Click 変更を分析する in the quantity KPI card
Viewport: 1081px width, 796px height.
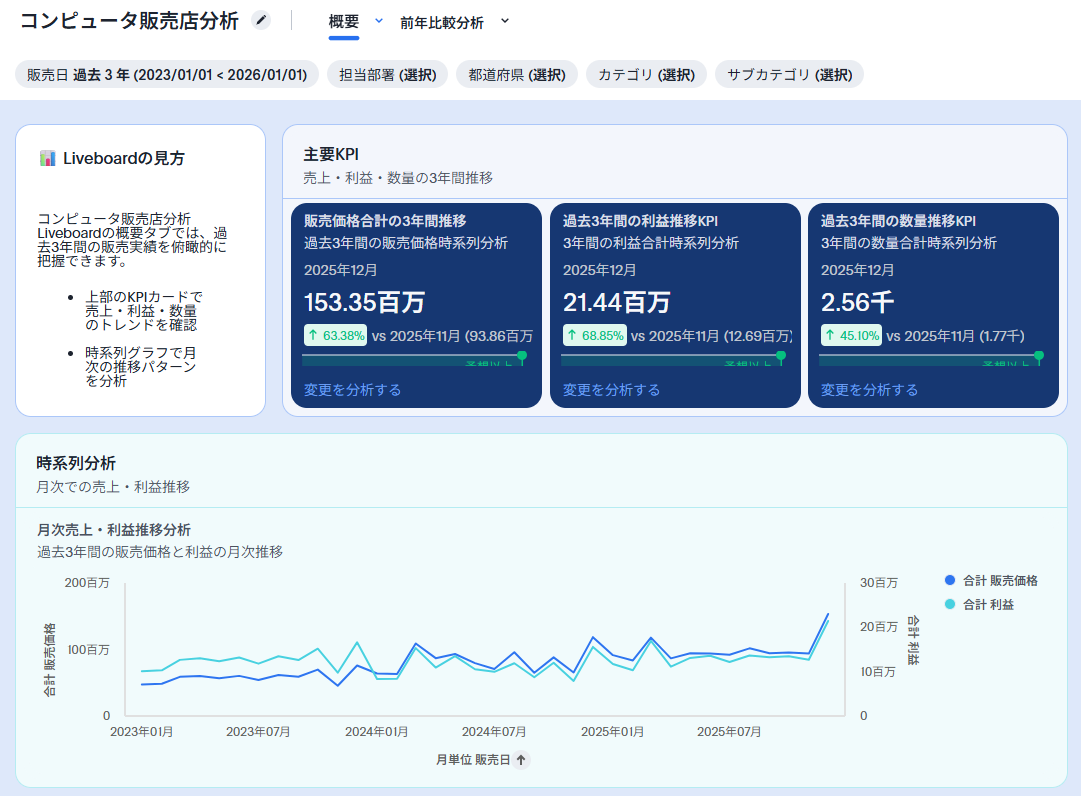click(x=869, y=390)
